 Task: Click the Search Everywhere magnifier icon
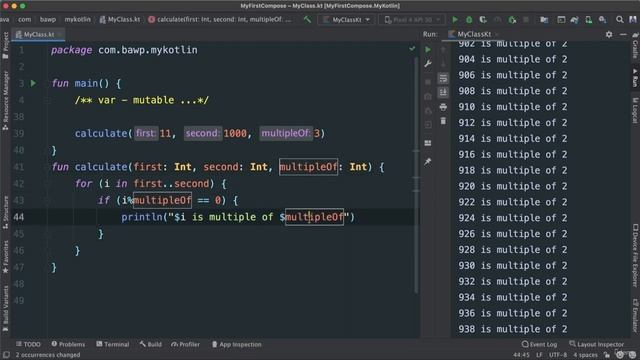[620, 19]
